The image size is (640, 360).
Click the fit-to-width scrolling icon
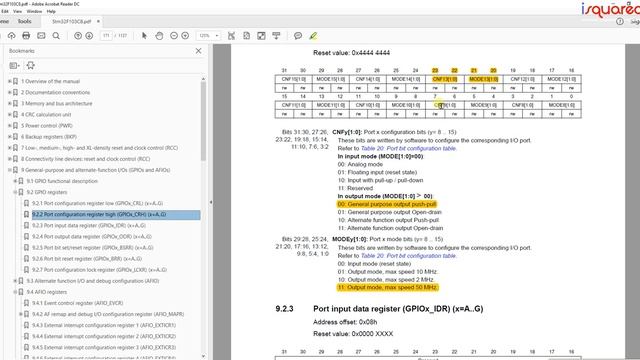(231, 36)
